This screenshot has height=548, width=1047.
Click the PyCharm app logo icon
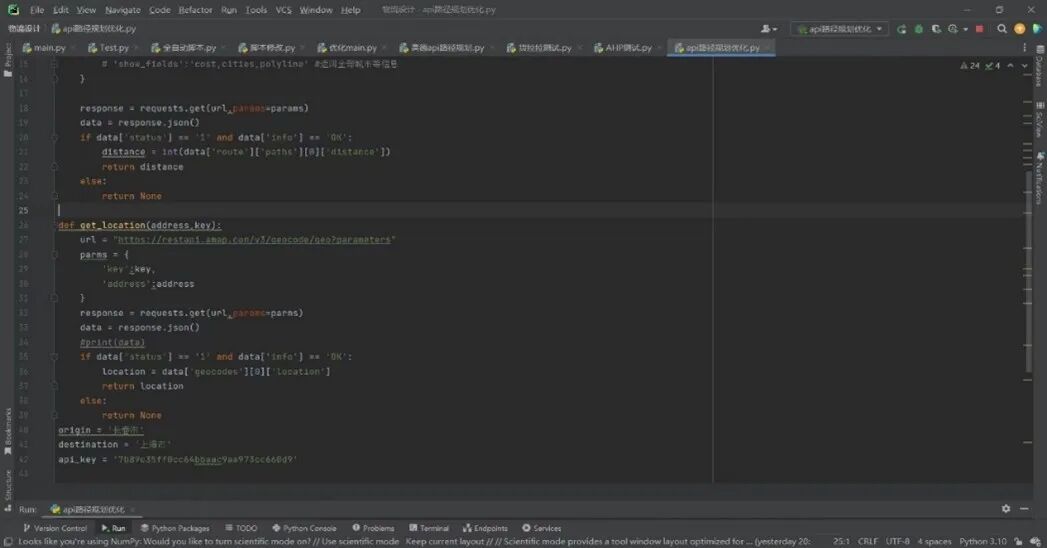(x=13, y=10)
